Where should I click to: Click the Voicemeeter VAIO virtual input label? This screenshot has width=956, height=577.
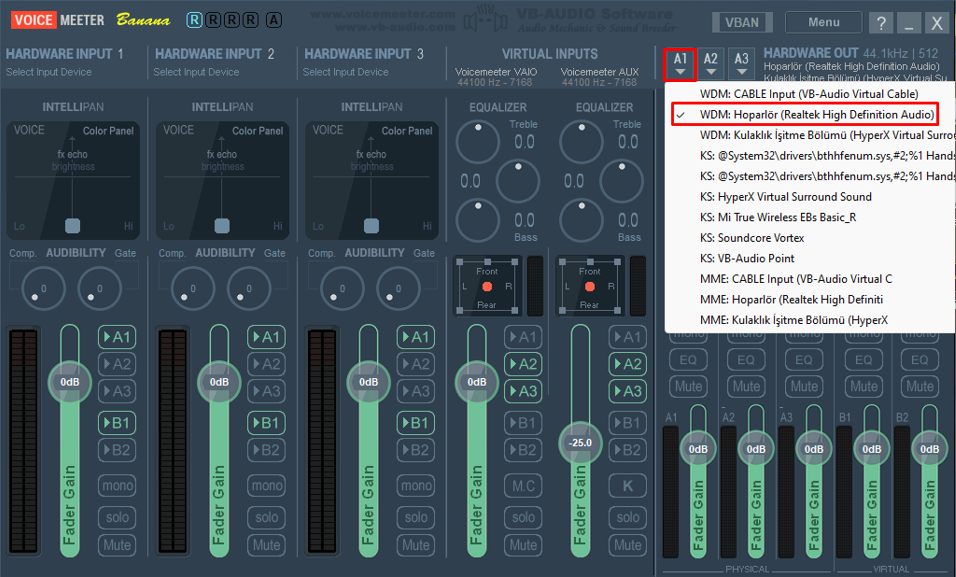[496, 72]
